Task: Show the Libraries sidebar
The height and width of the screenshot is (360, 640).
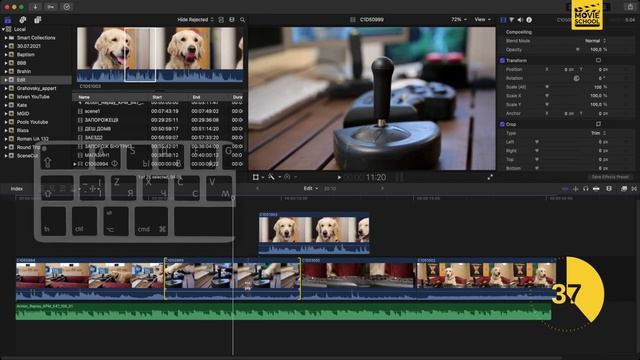Action: coord(8,20)
